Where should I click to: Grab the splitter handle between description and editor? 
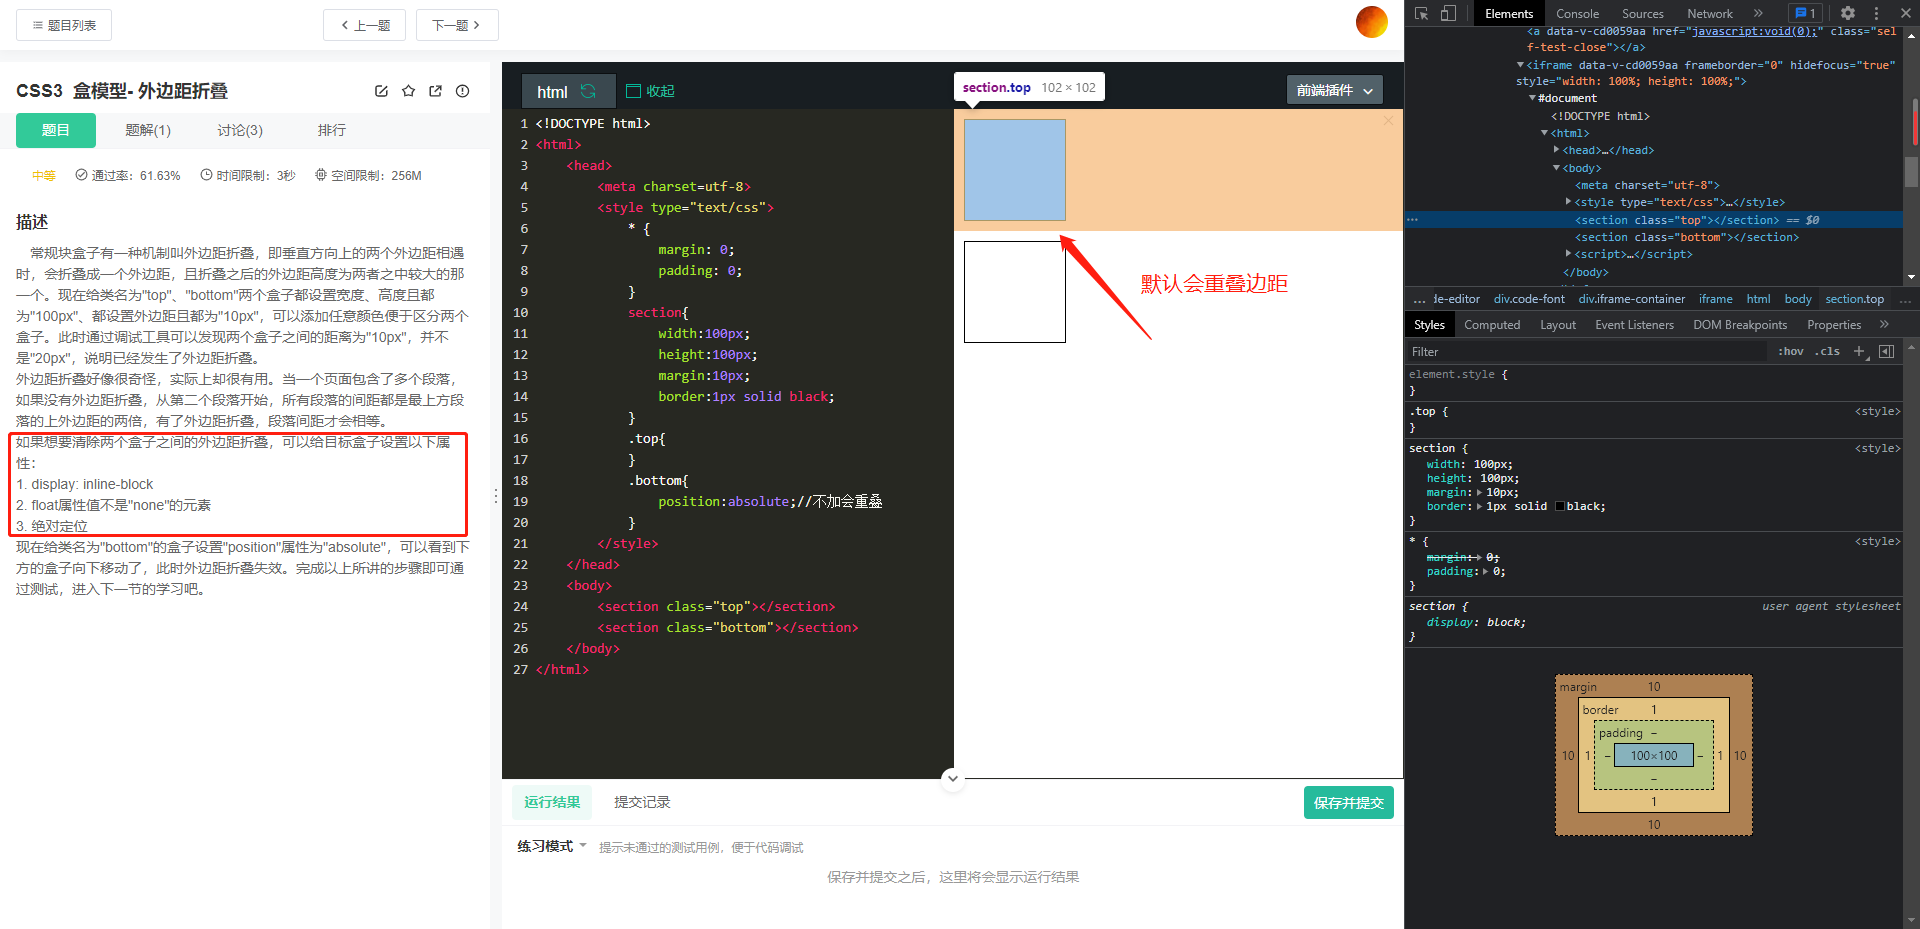click(496, 496)
